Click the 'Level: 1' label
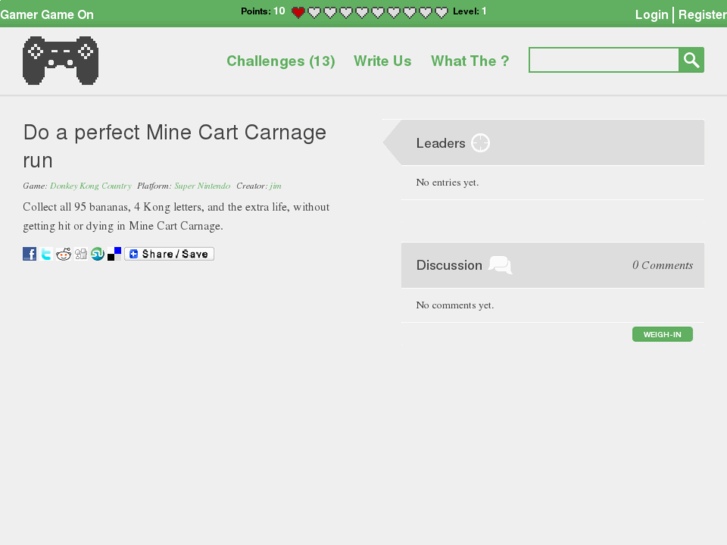This screenshot has width=727, height=545. 470,11
